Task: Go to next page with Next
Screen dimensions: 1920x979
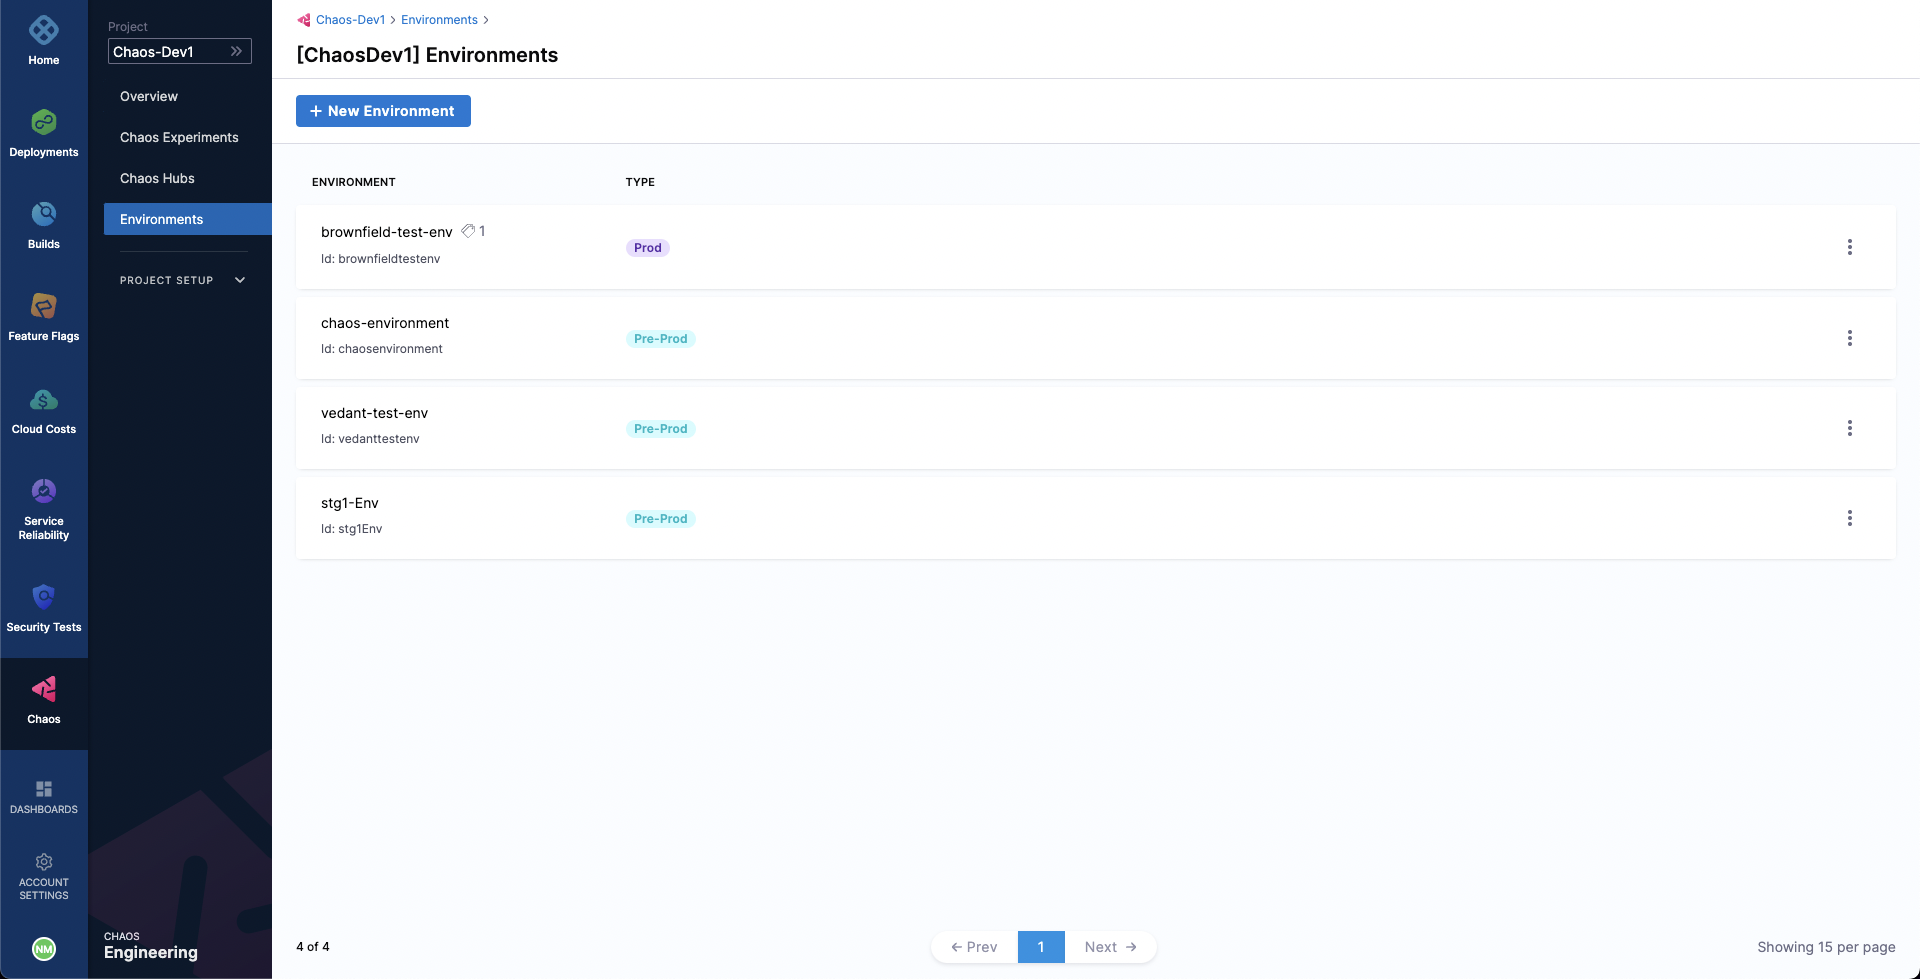Action: [1110, 947]
